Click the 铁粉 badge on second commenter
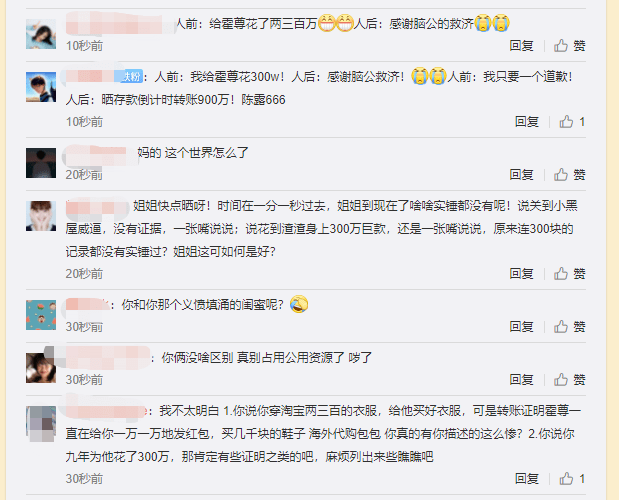The image size is (619, 500). tap(129, 76)
